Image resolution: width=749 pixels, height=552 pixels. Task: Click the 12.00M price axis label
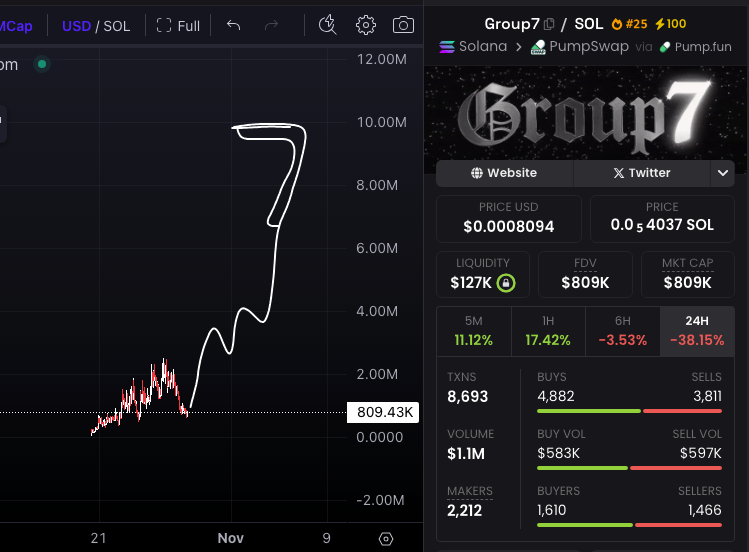coord(382,59)
